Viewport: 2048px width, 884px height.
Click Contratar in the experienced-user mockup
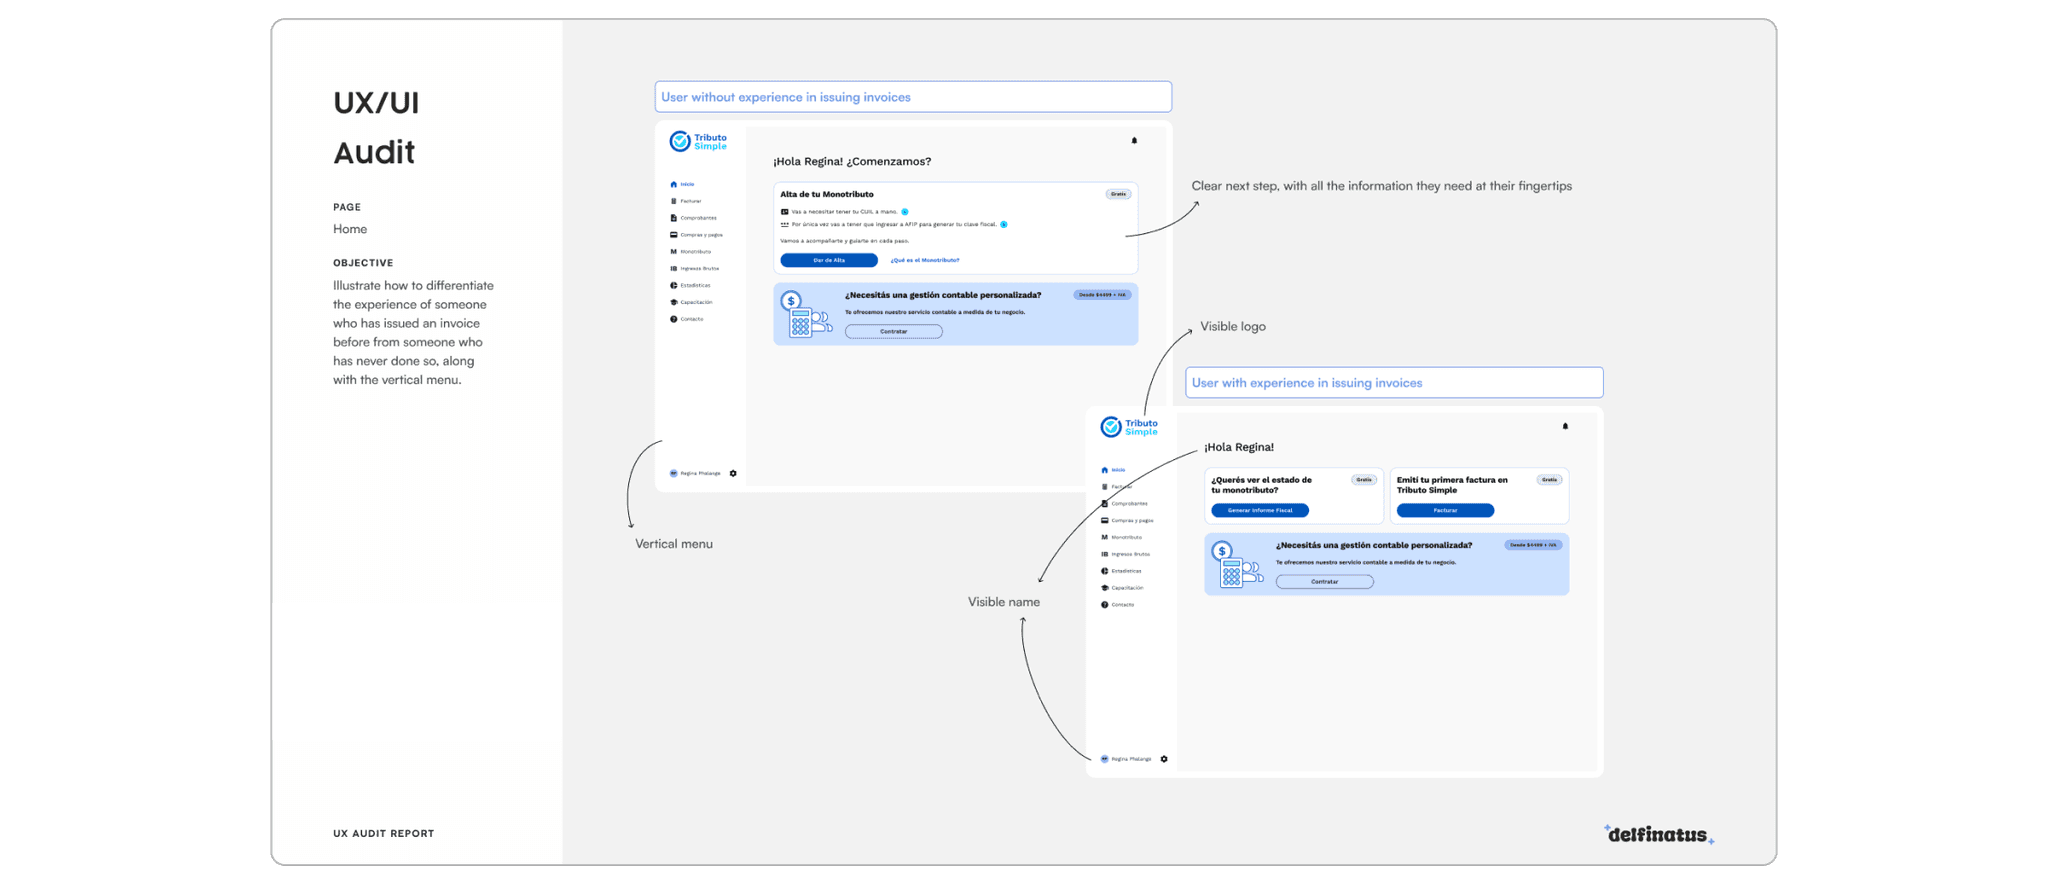coord(1325,581)
